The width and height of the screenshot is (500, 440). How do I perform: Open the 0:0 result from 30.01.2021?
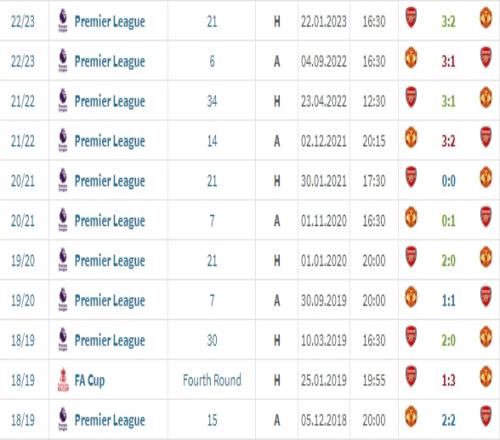pos(448,181)
